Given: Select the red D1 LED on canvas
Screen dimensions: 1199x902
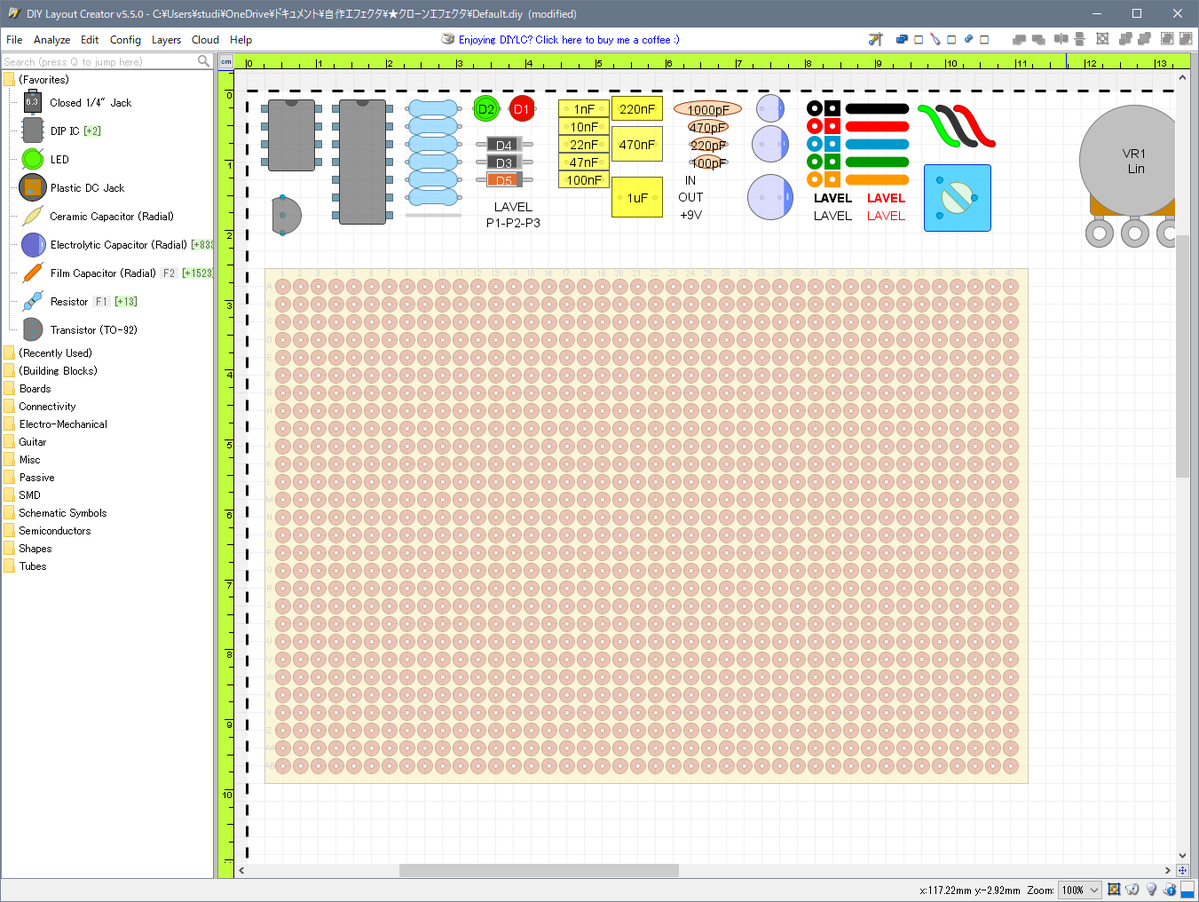Looking at the screenshot, I should [x=522, y=109].
